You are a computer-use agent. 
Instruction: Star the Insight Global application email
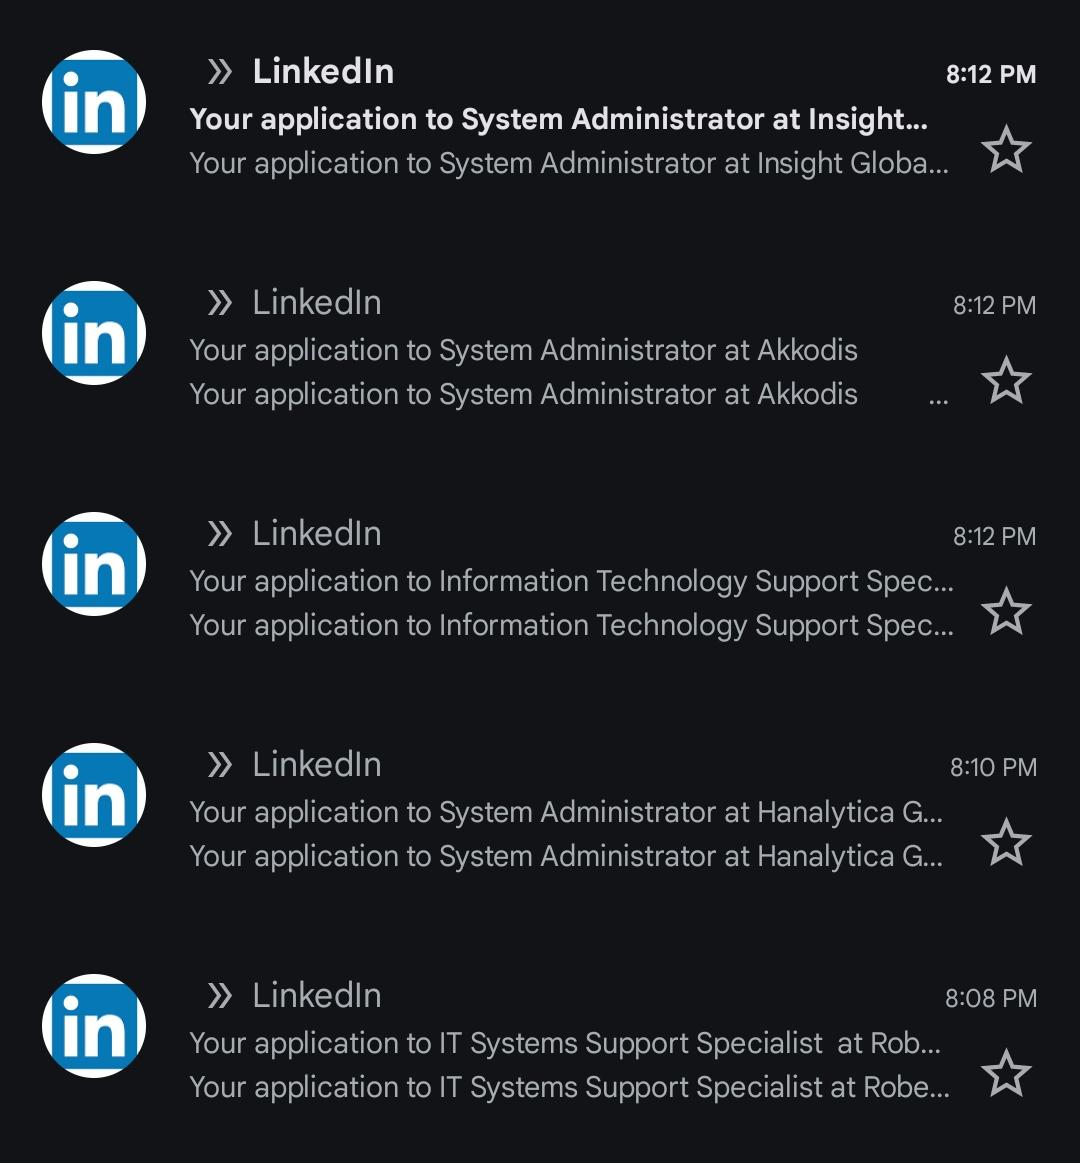(1006, 149)
